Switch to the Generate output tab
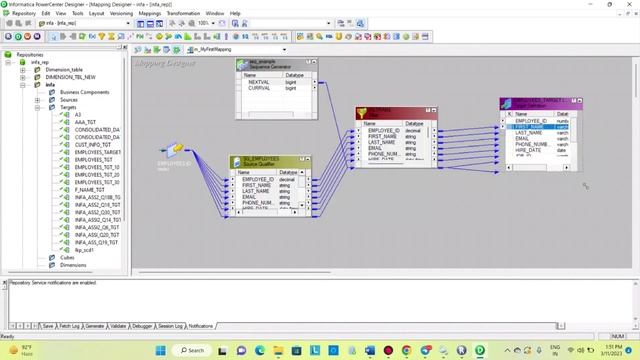Screen dimensions: 640x360 point(95,326)
